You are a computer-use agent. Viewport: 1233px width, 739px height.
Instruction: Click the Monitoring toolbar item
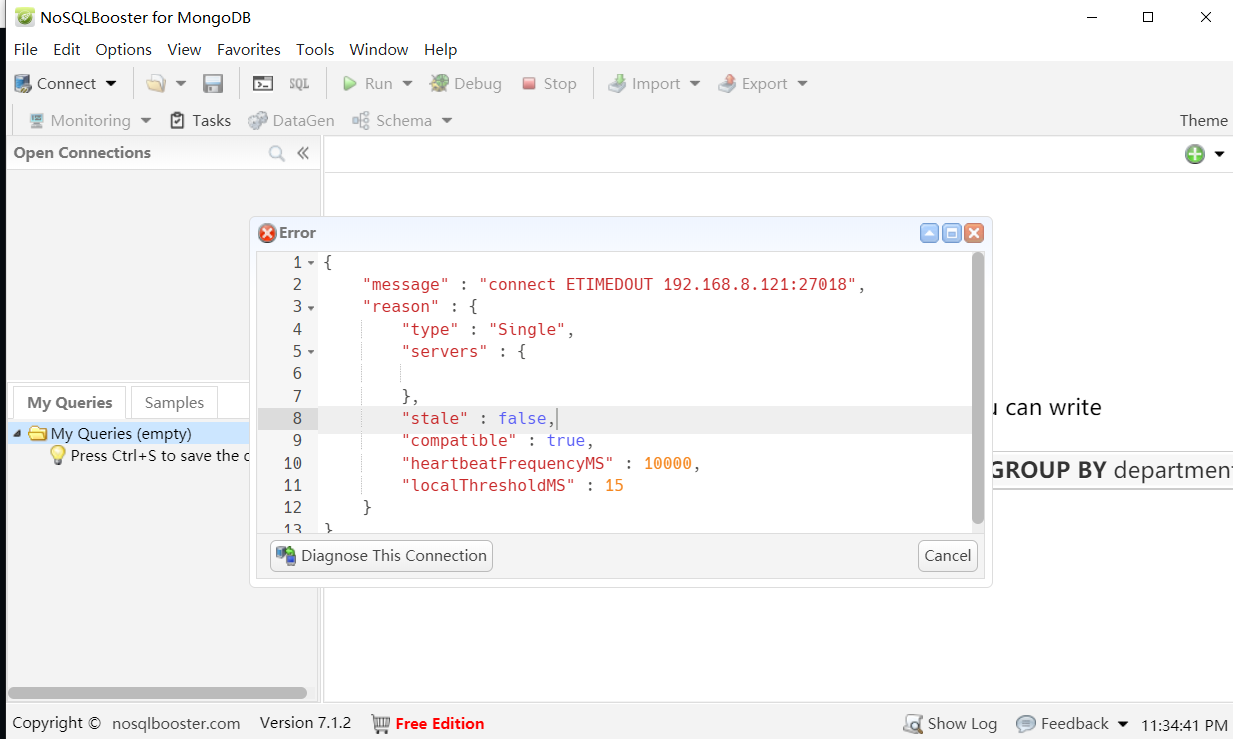[x=79, y=120]
